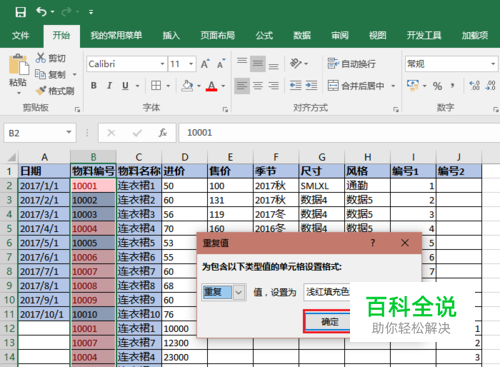Click the 粘贴 paste icon
The width and height of the screenshot is (500, 367).
(18, 64)
